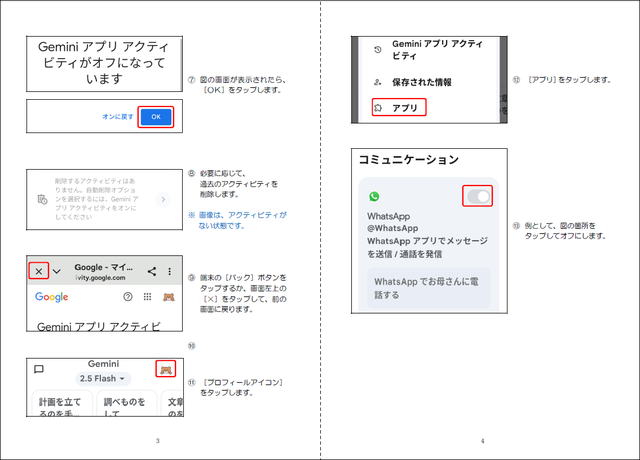Click the Gemini アプリ アクティビ page heading
This screenshot has height=460, width=640.
click(99, 327)
